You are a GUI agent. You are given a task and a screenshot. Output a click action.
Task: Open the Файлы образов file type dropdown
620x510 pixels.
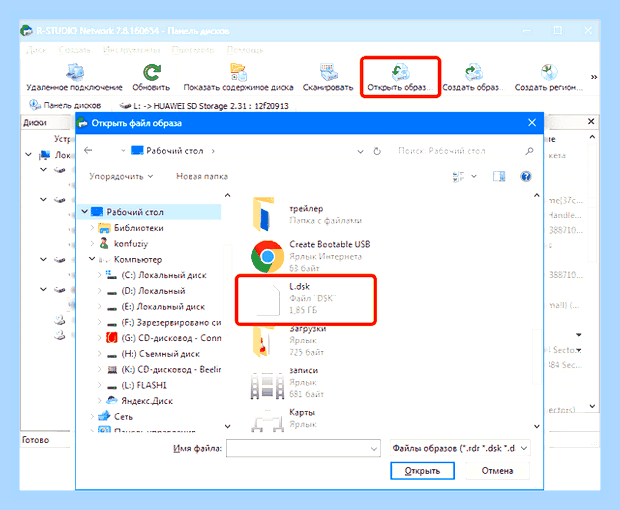pyautogui.click(x=460, y=448)
